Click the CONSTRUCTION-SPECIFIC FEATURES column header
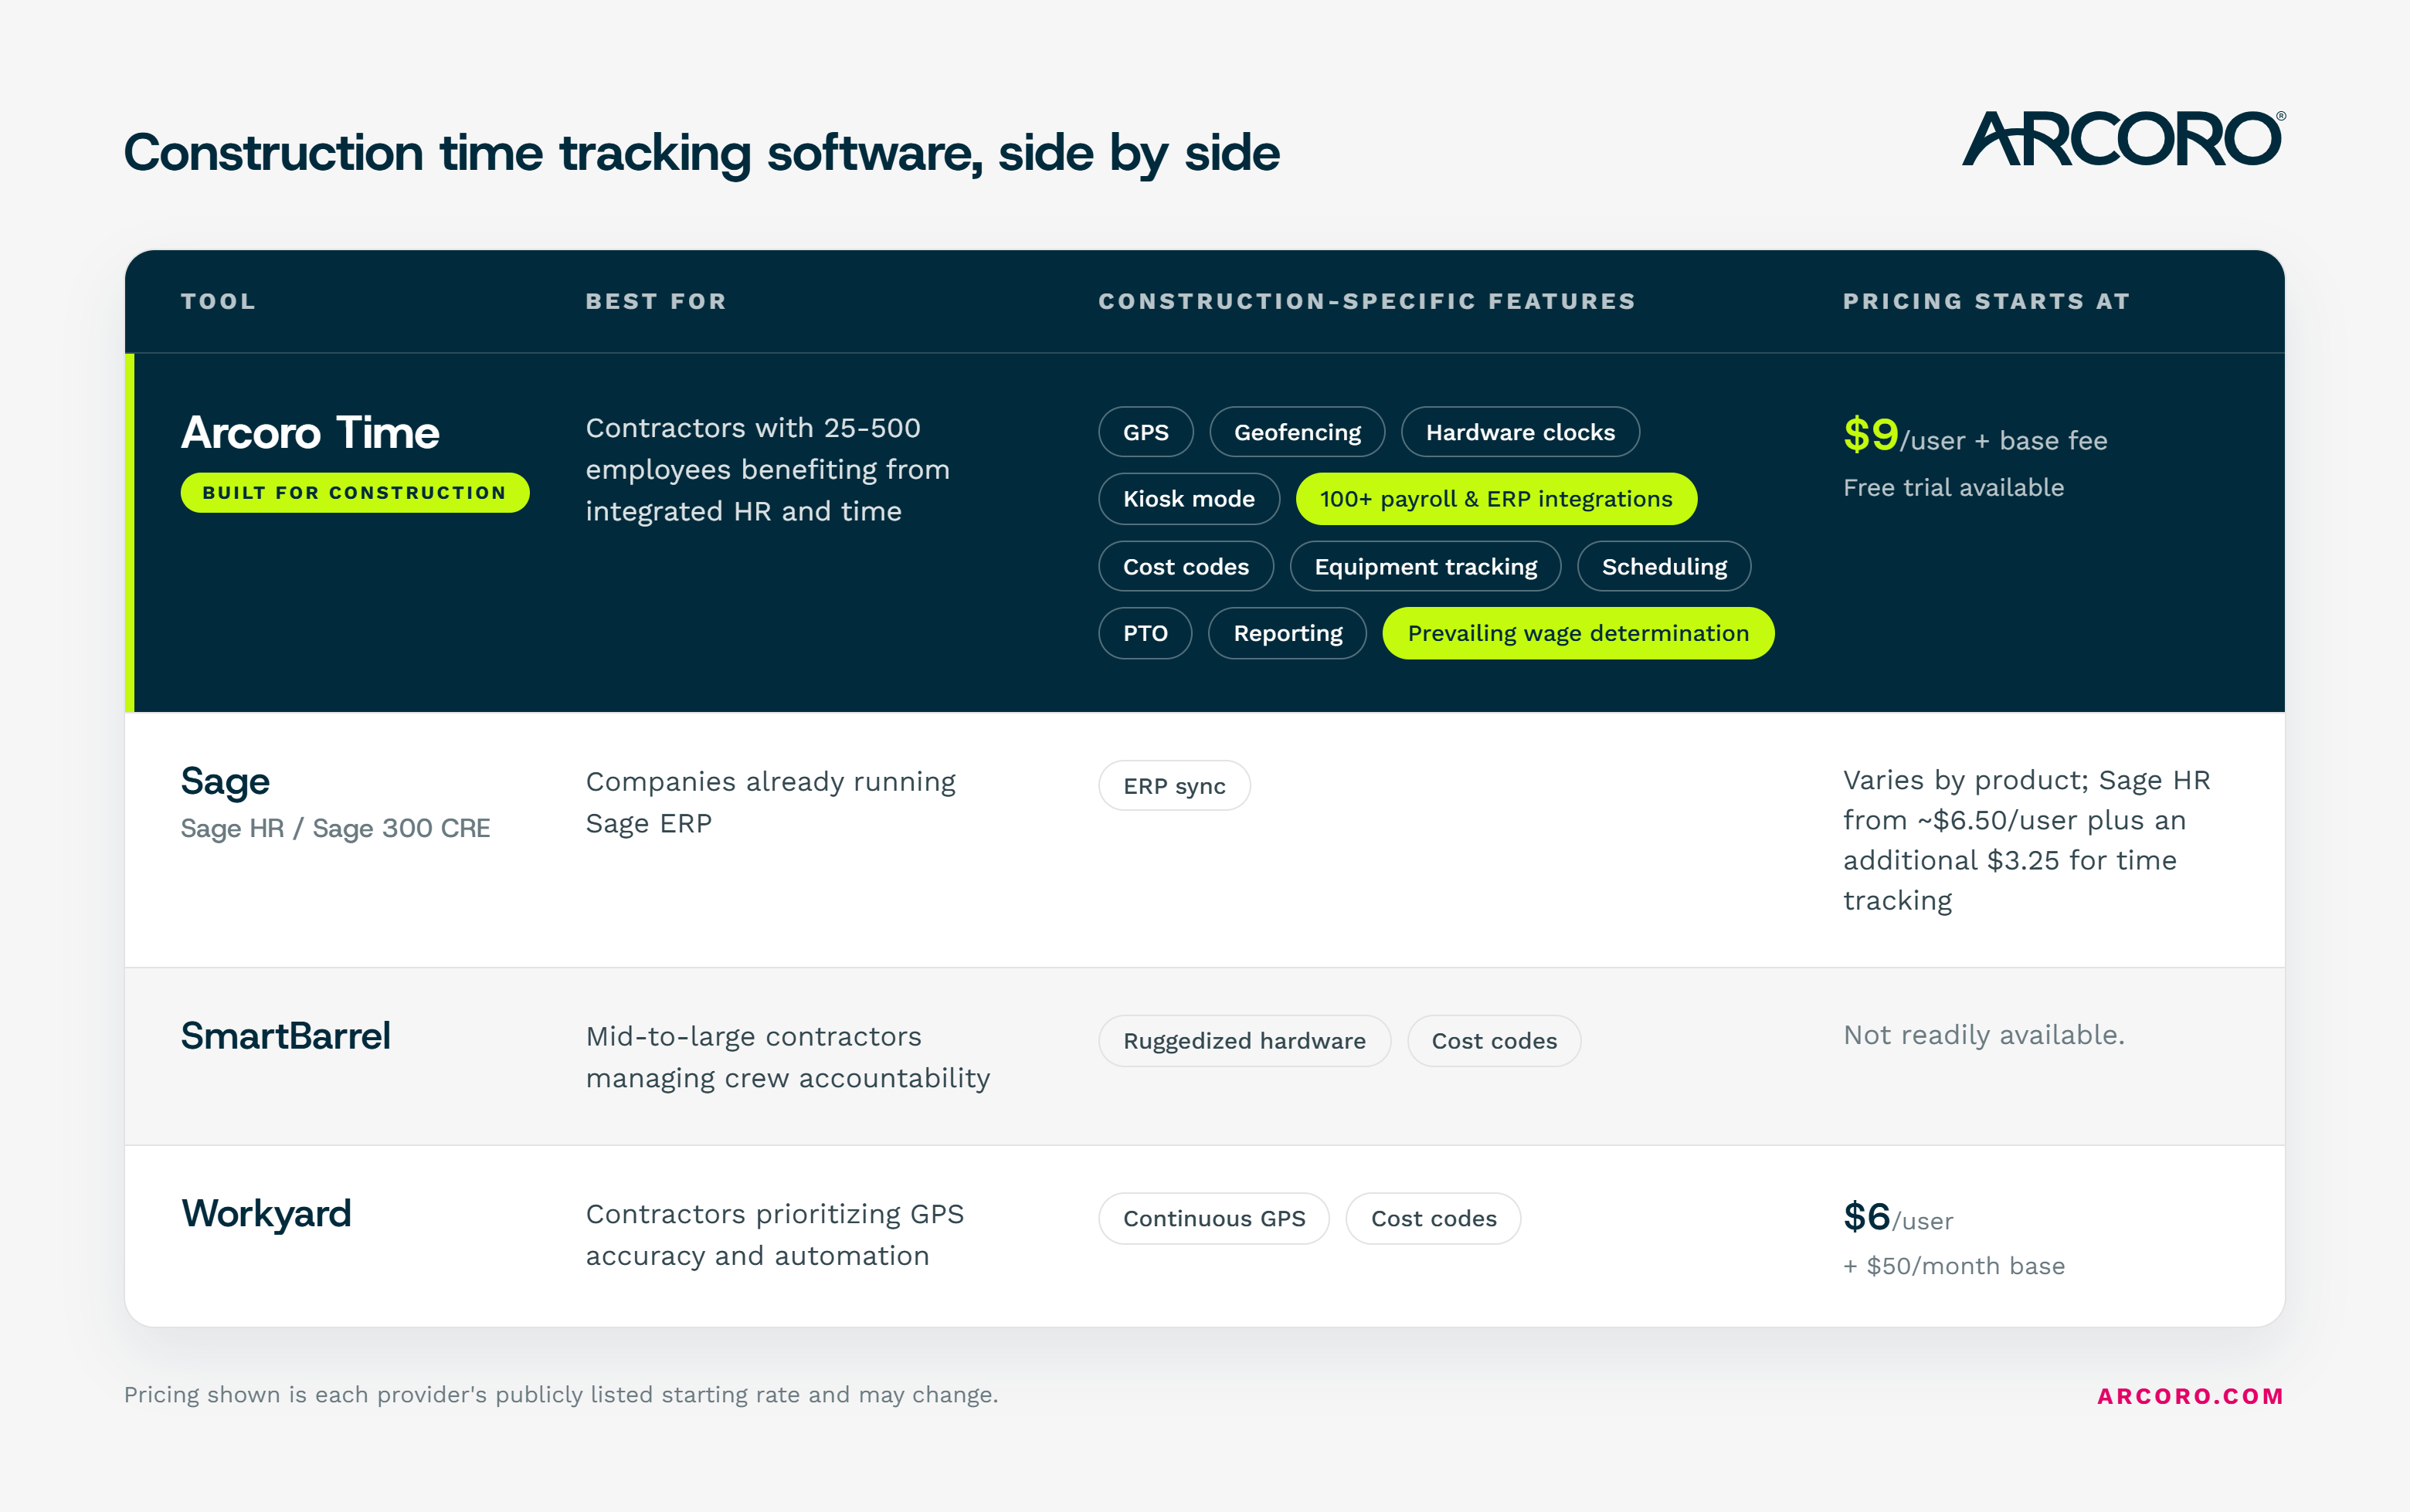Viewport: 2410px width, 1512px height. point(1367,301)
